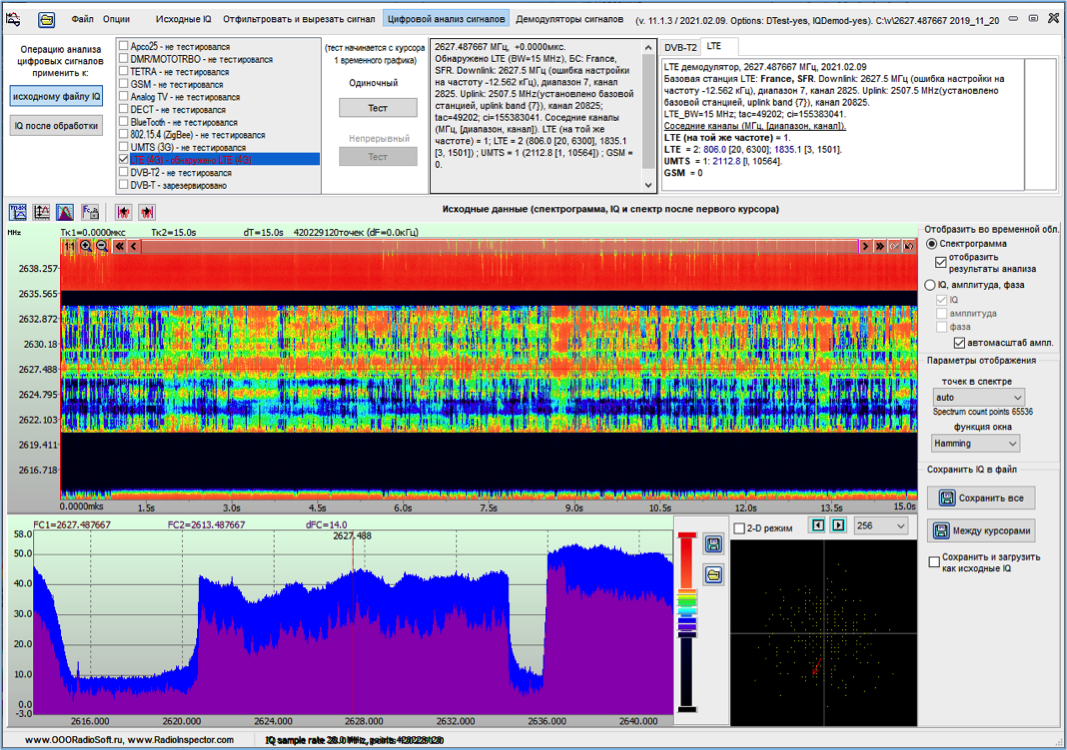Jump spectrogram forward with double right arrow
The image size is (1067, 750).
click(x=880, y=246)
